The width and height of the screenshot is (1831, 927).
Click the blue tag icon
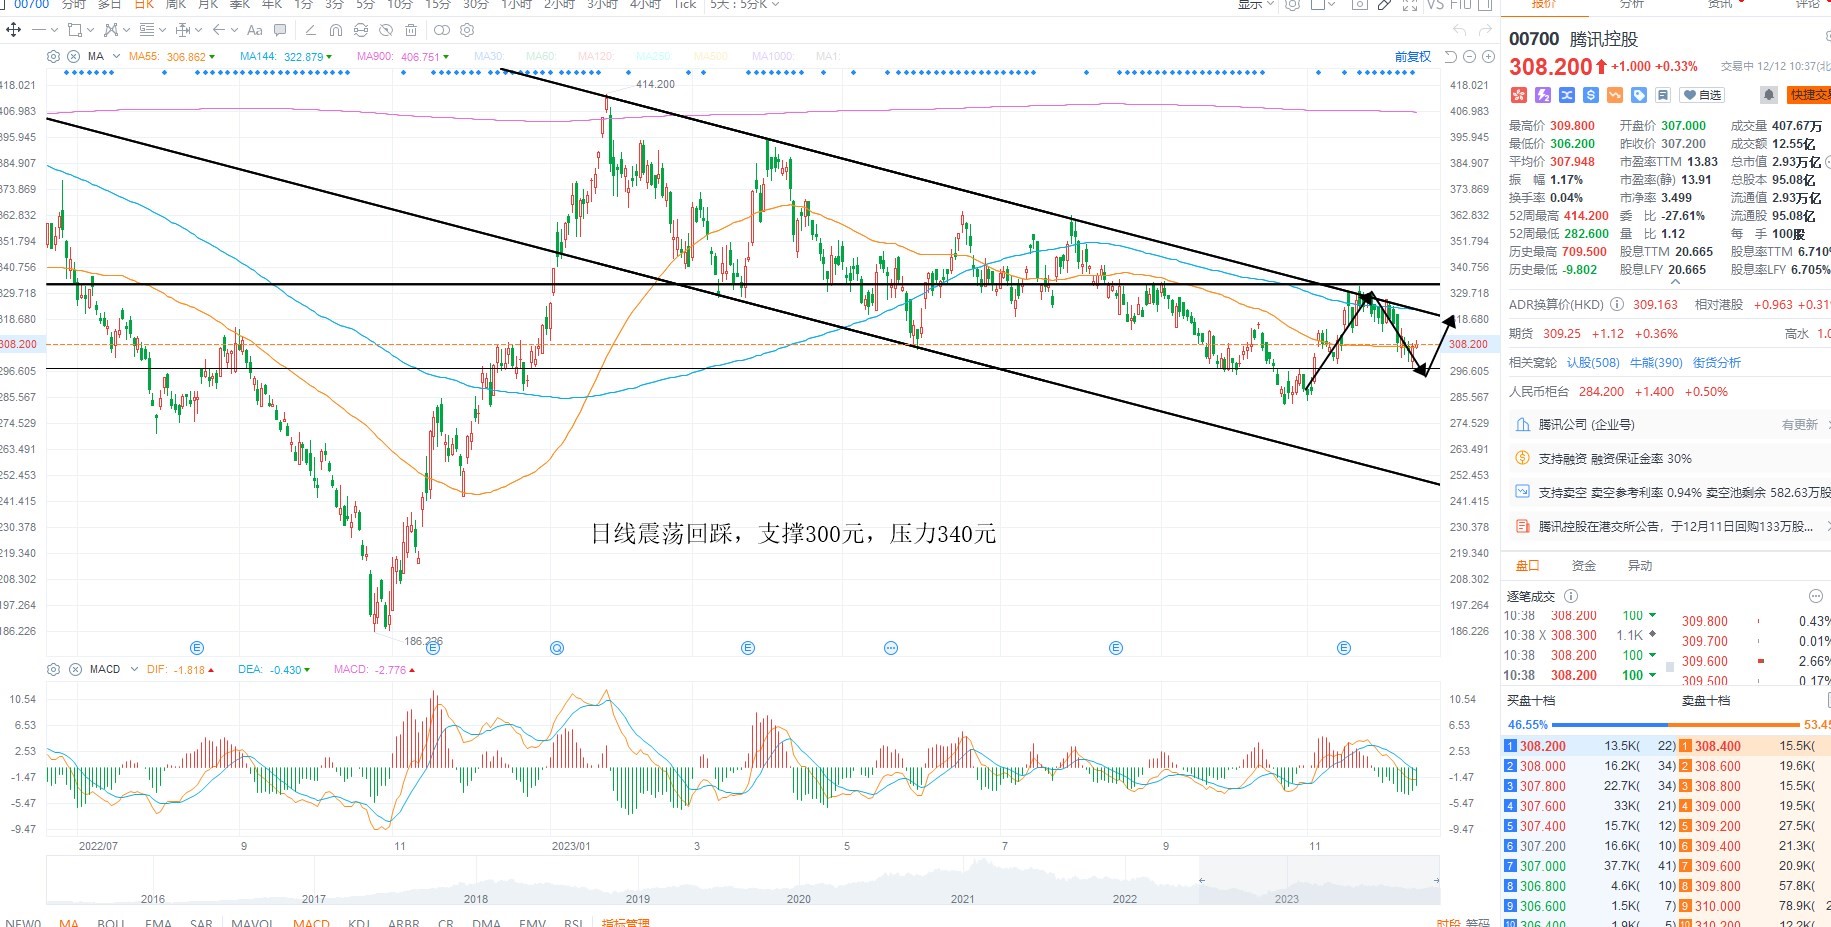[1638, 95]
